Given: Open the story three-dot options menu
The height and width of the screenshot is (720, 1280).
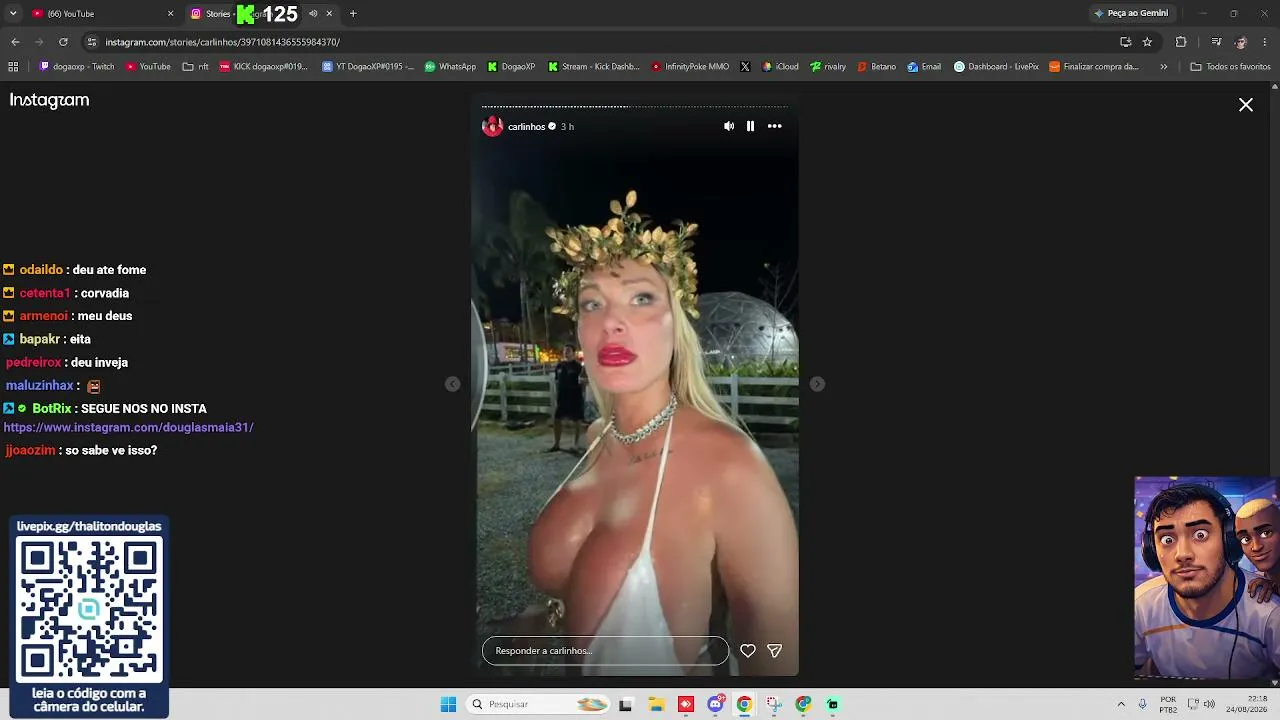Looking at the screenshot, I should 774,126.
